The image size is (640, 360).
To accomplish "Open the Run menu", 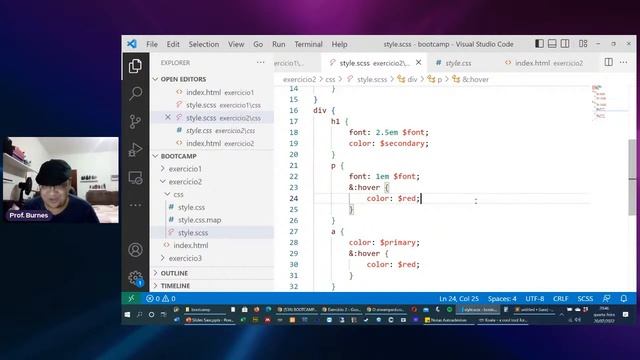I will pos(279,44).
